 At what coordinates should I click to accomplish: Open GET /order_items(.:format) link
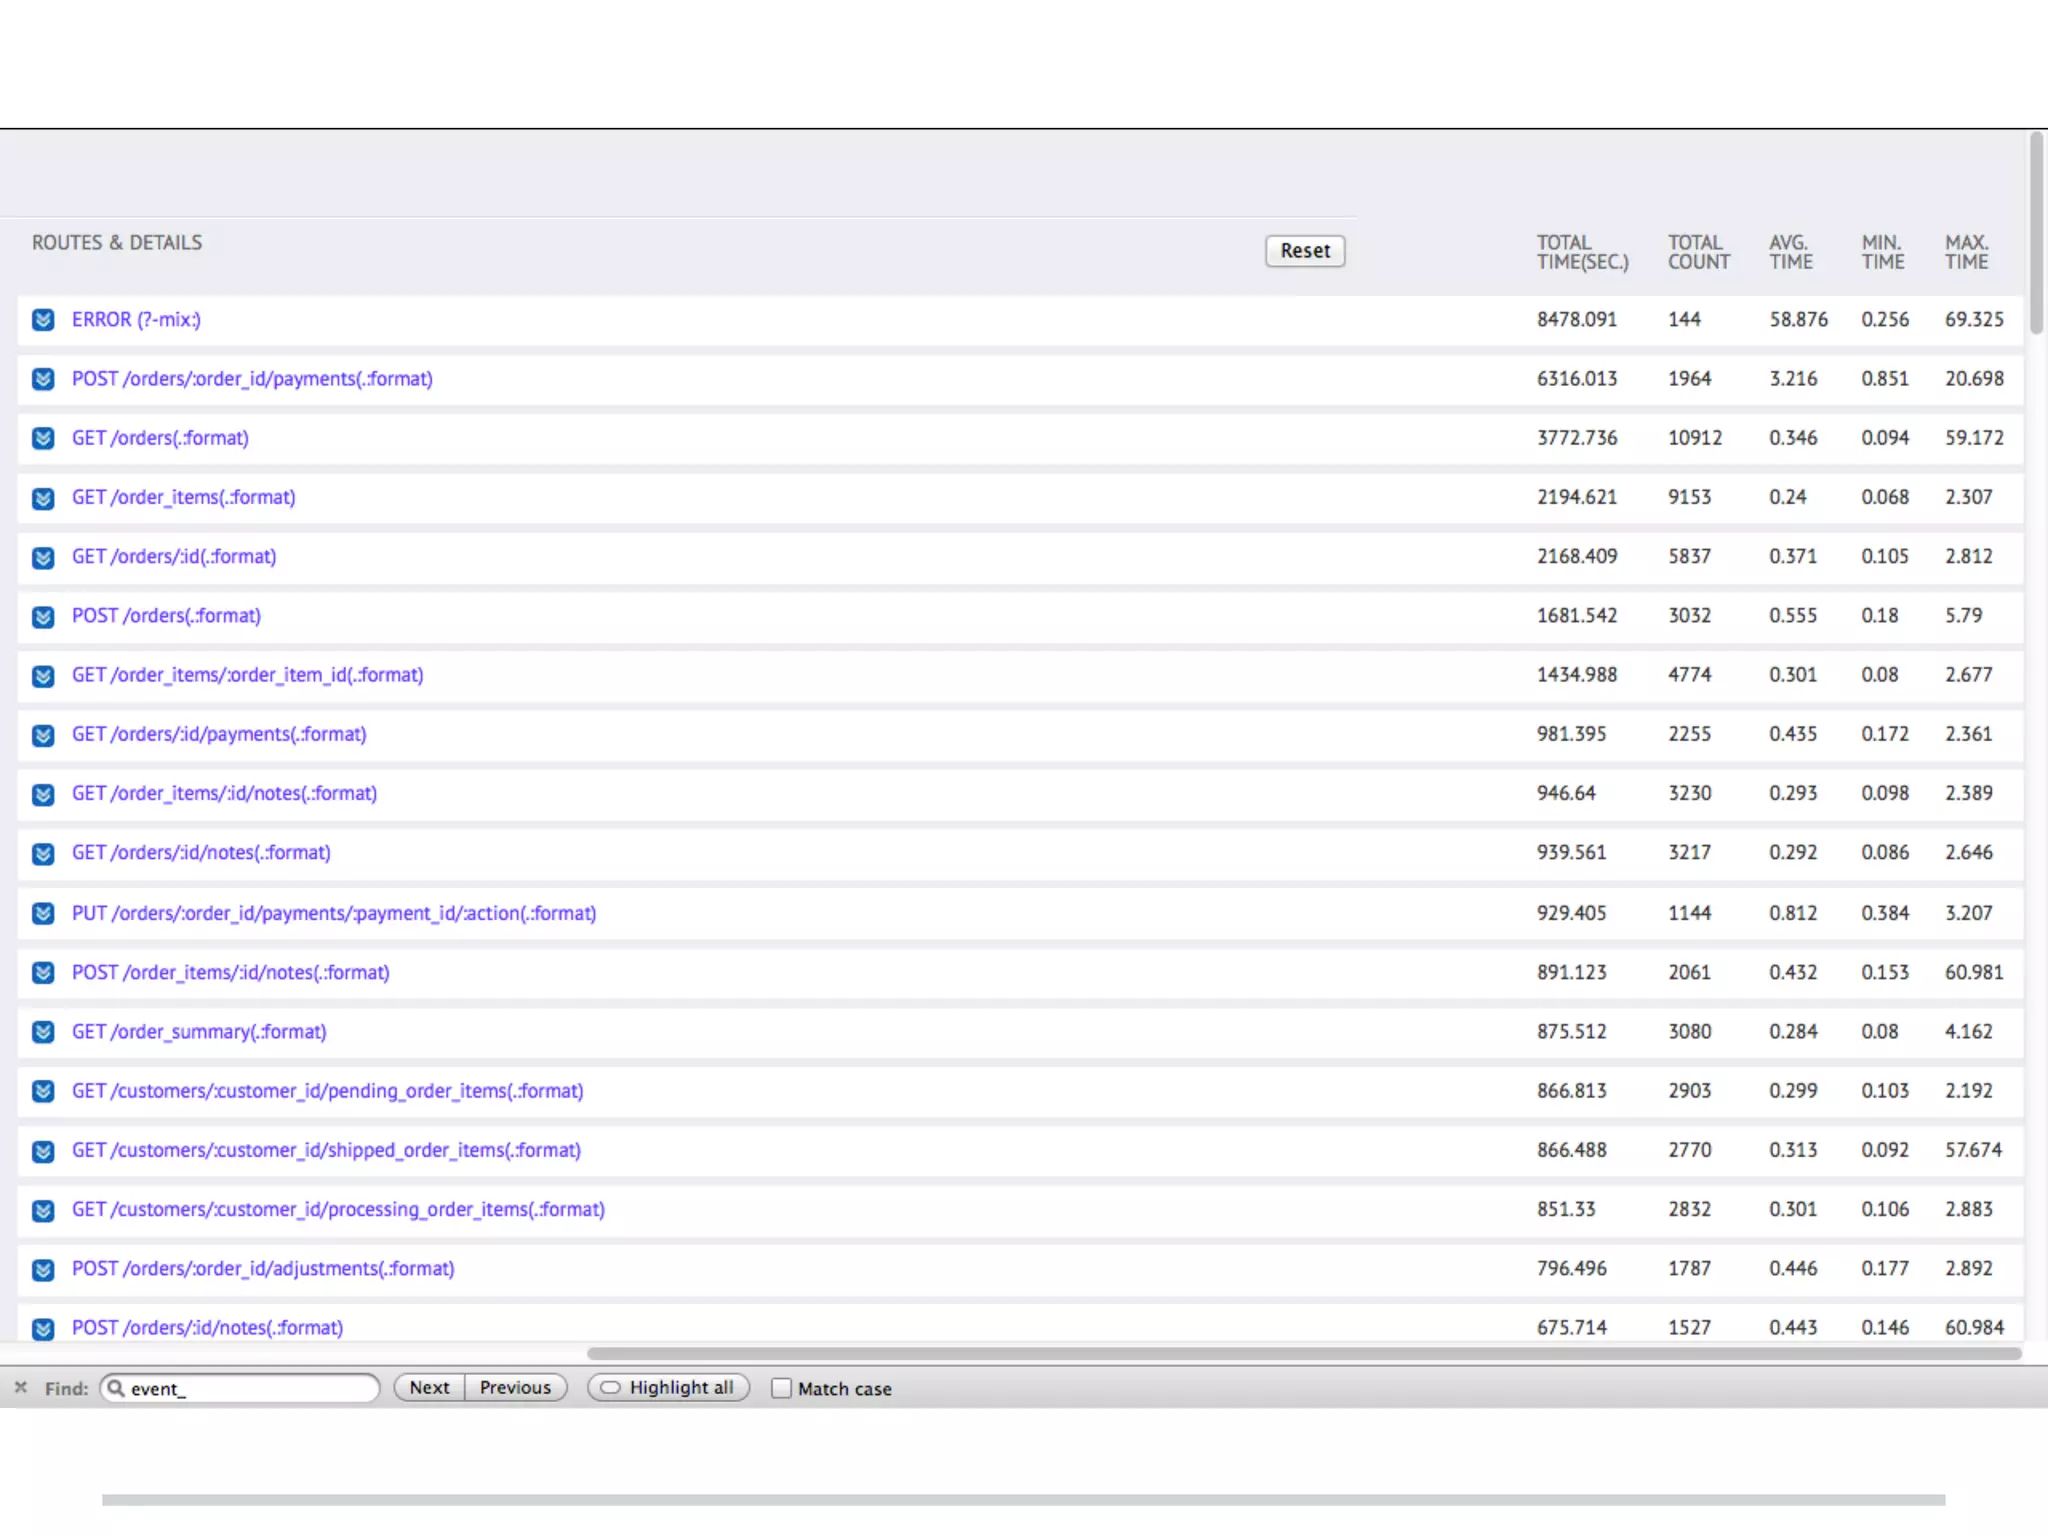(x=184, y=497)
